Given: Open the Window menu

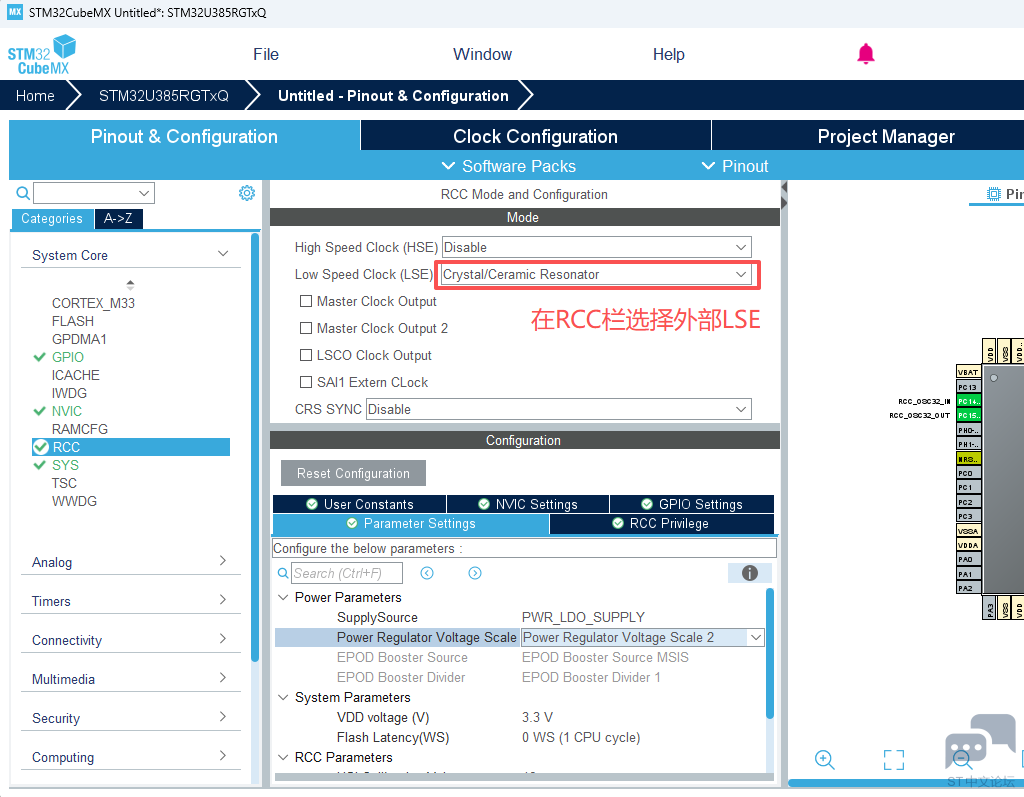Looking at the screenshot, I should coord(483,54).
